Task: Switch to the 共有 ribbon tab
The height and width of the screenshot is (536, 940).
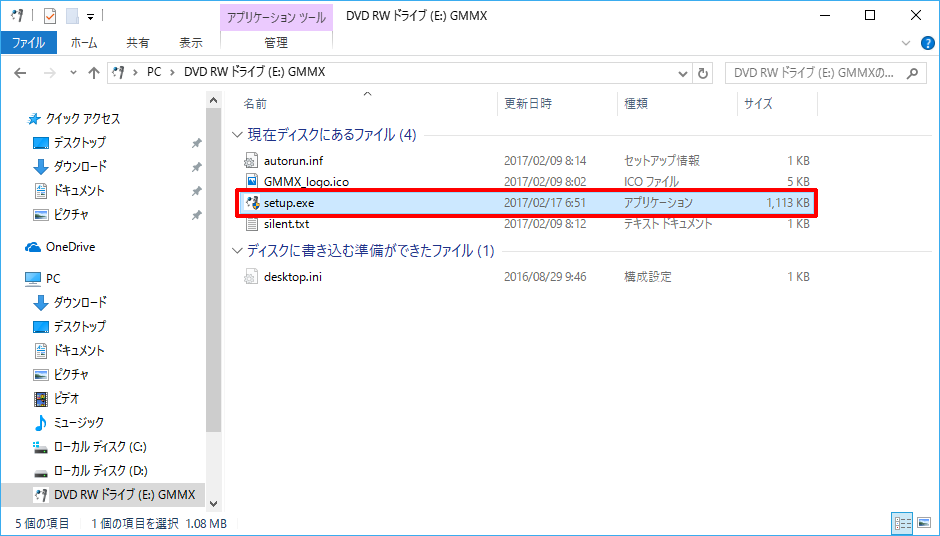Action: (x=137, y=43)
